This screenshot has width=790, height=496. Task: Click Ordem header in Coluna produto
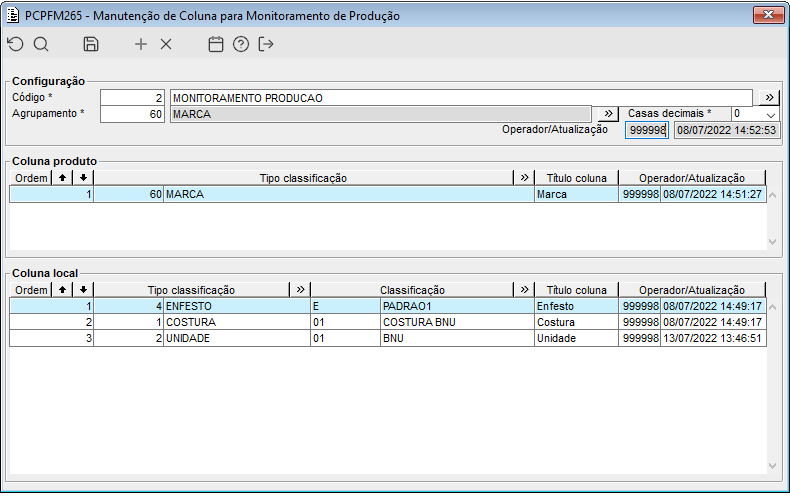click(31, 178)
